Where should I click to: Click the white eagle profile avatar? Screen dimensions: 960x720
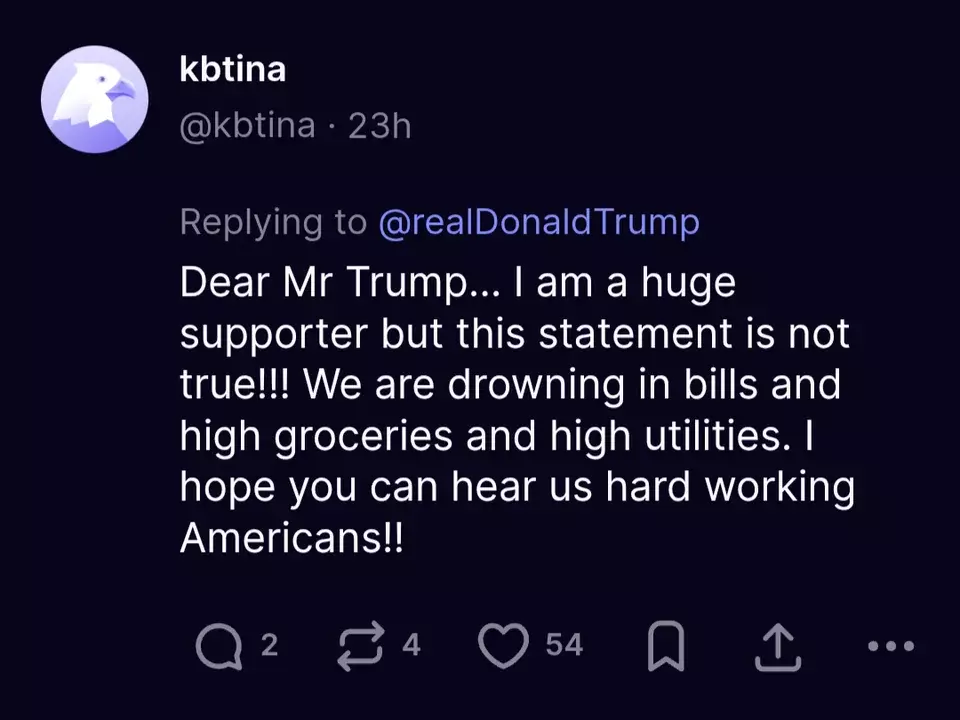tap(94, 99)
